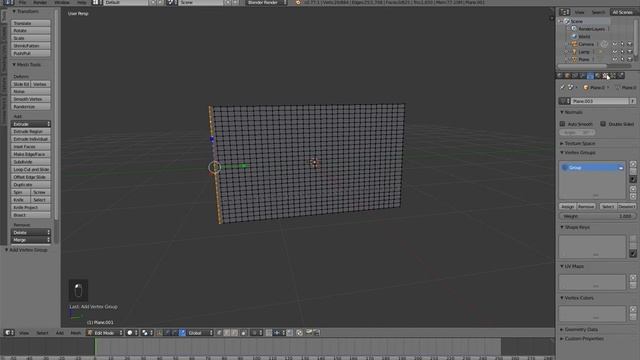Click the OpenGL render animation icon
Viewport: 640px width, 360px height.
tap(317, 333)
